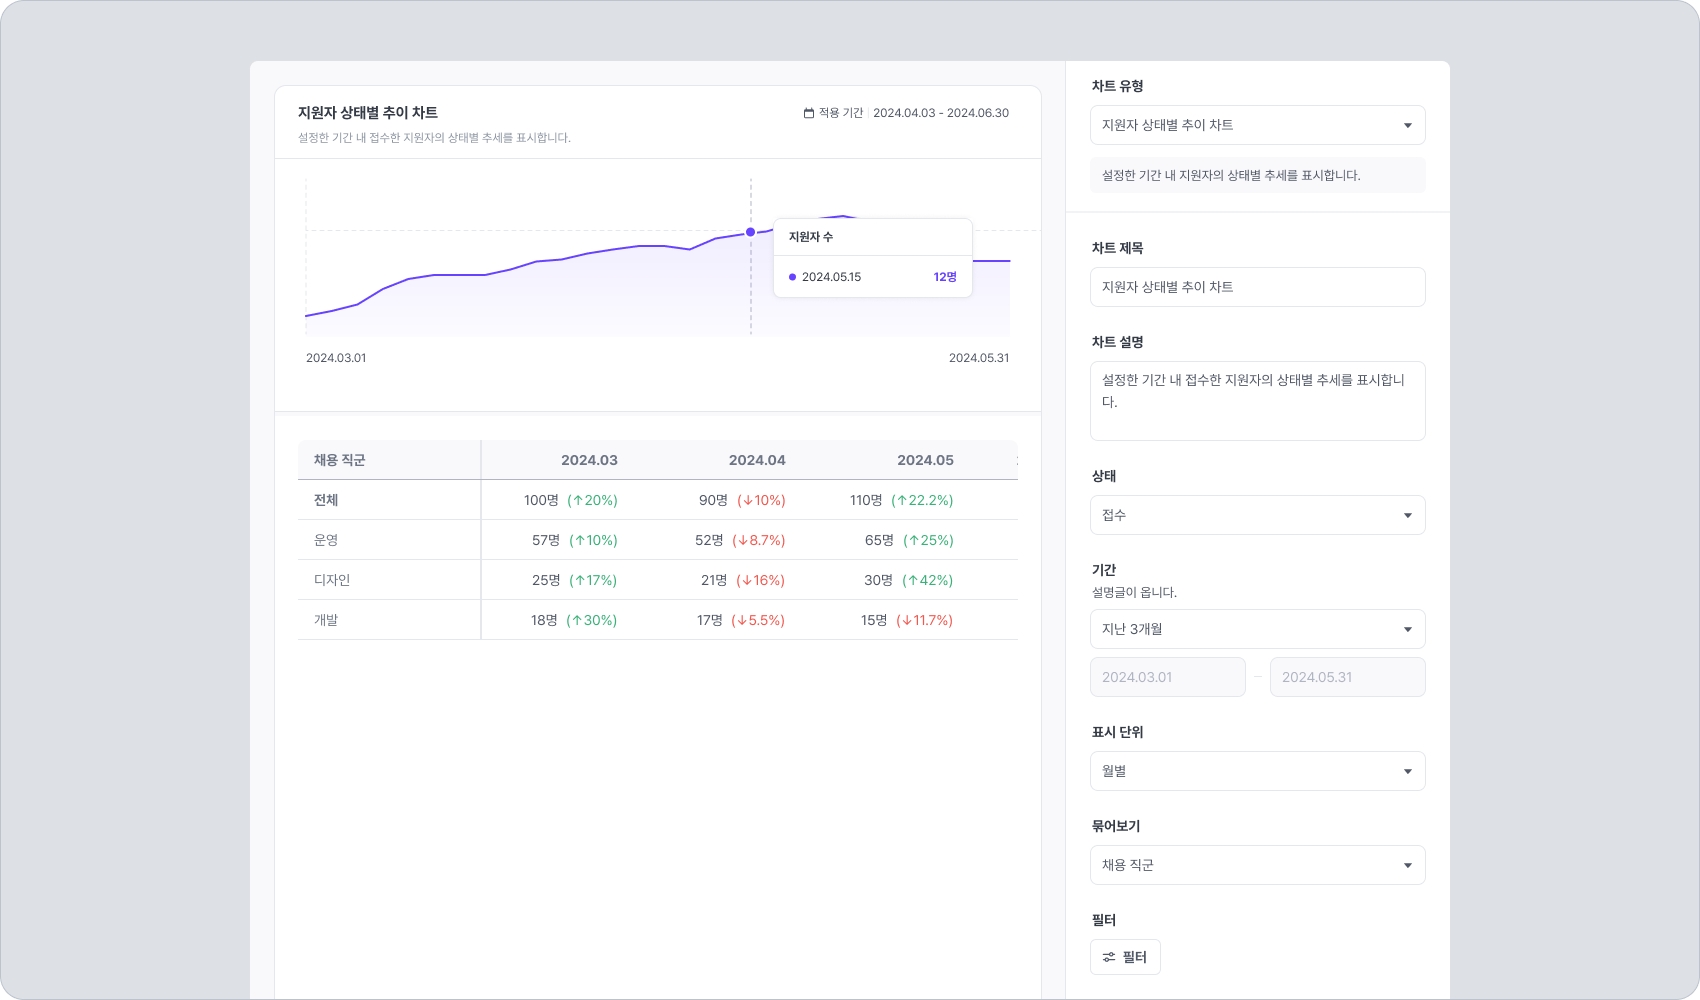The width and height of the screenshot is (1700, 1000).
Task: Click the 채용 직군 column header
Action: point(340,460)
